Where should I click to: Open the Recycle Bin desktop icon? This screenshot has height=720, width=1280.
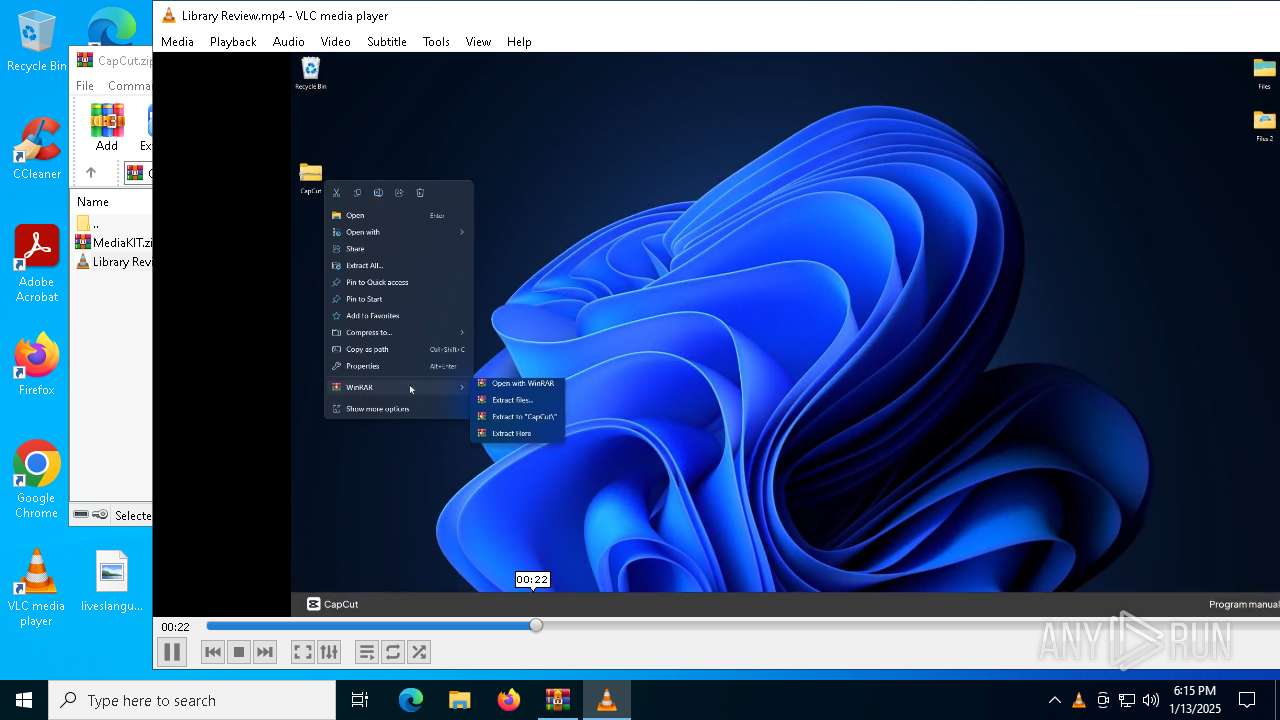click(37, 42)
